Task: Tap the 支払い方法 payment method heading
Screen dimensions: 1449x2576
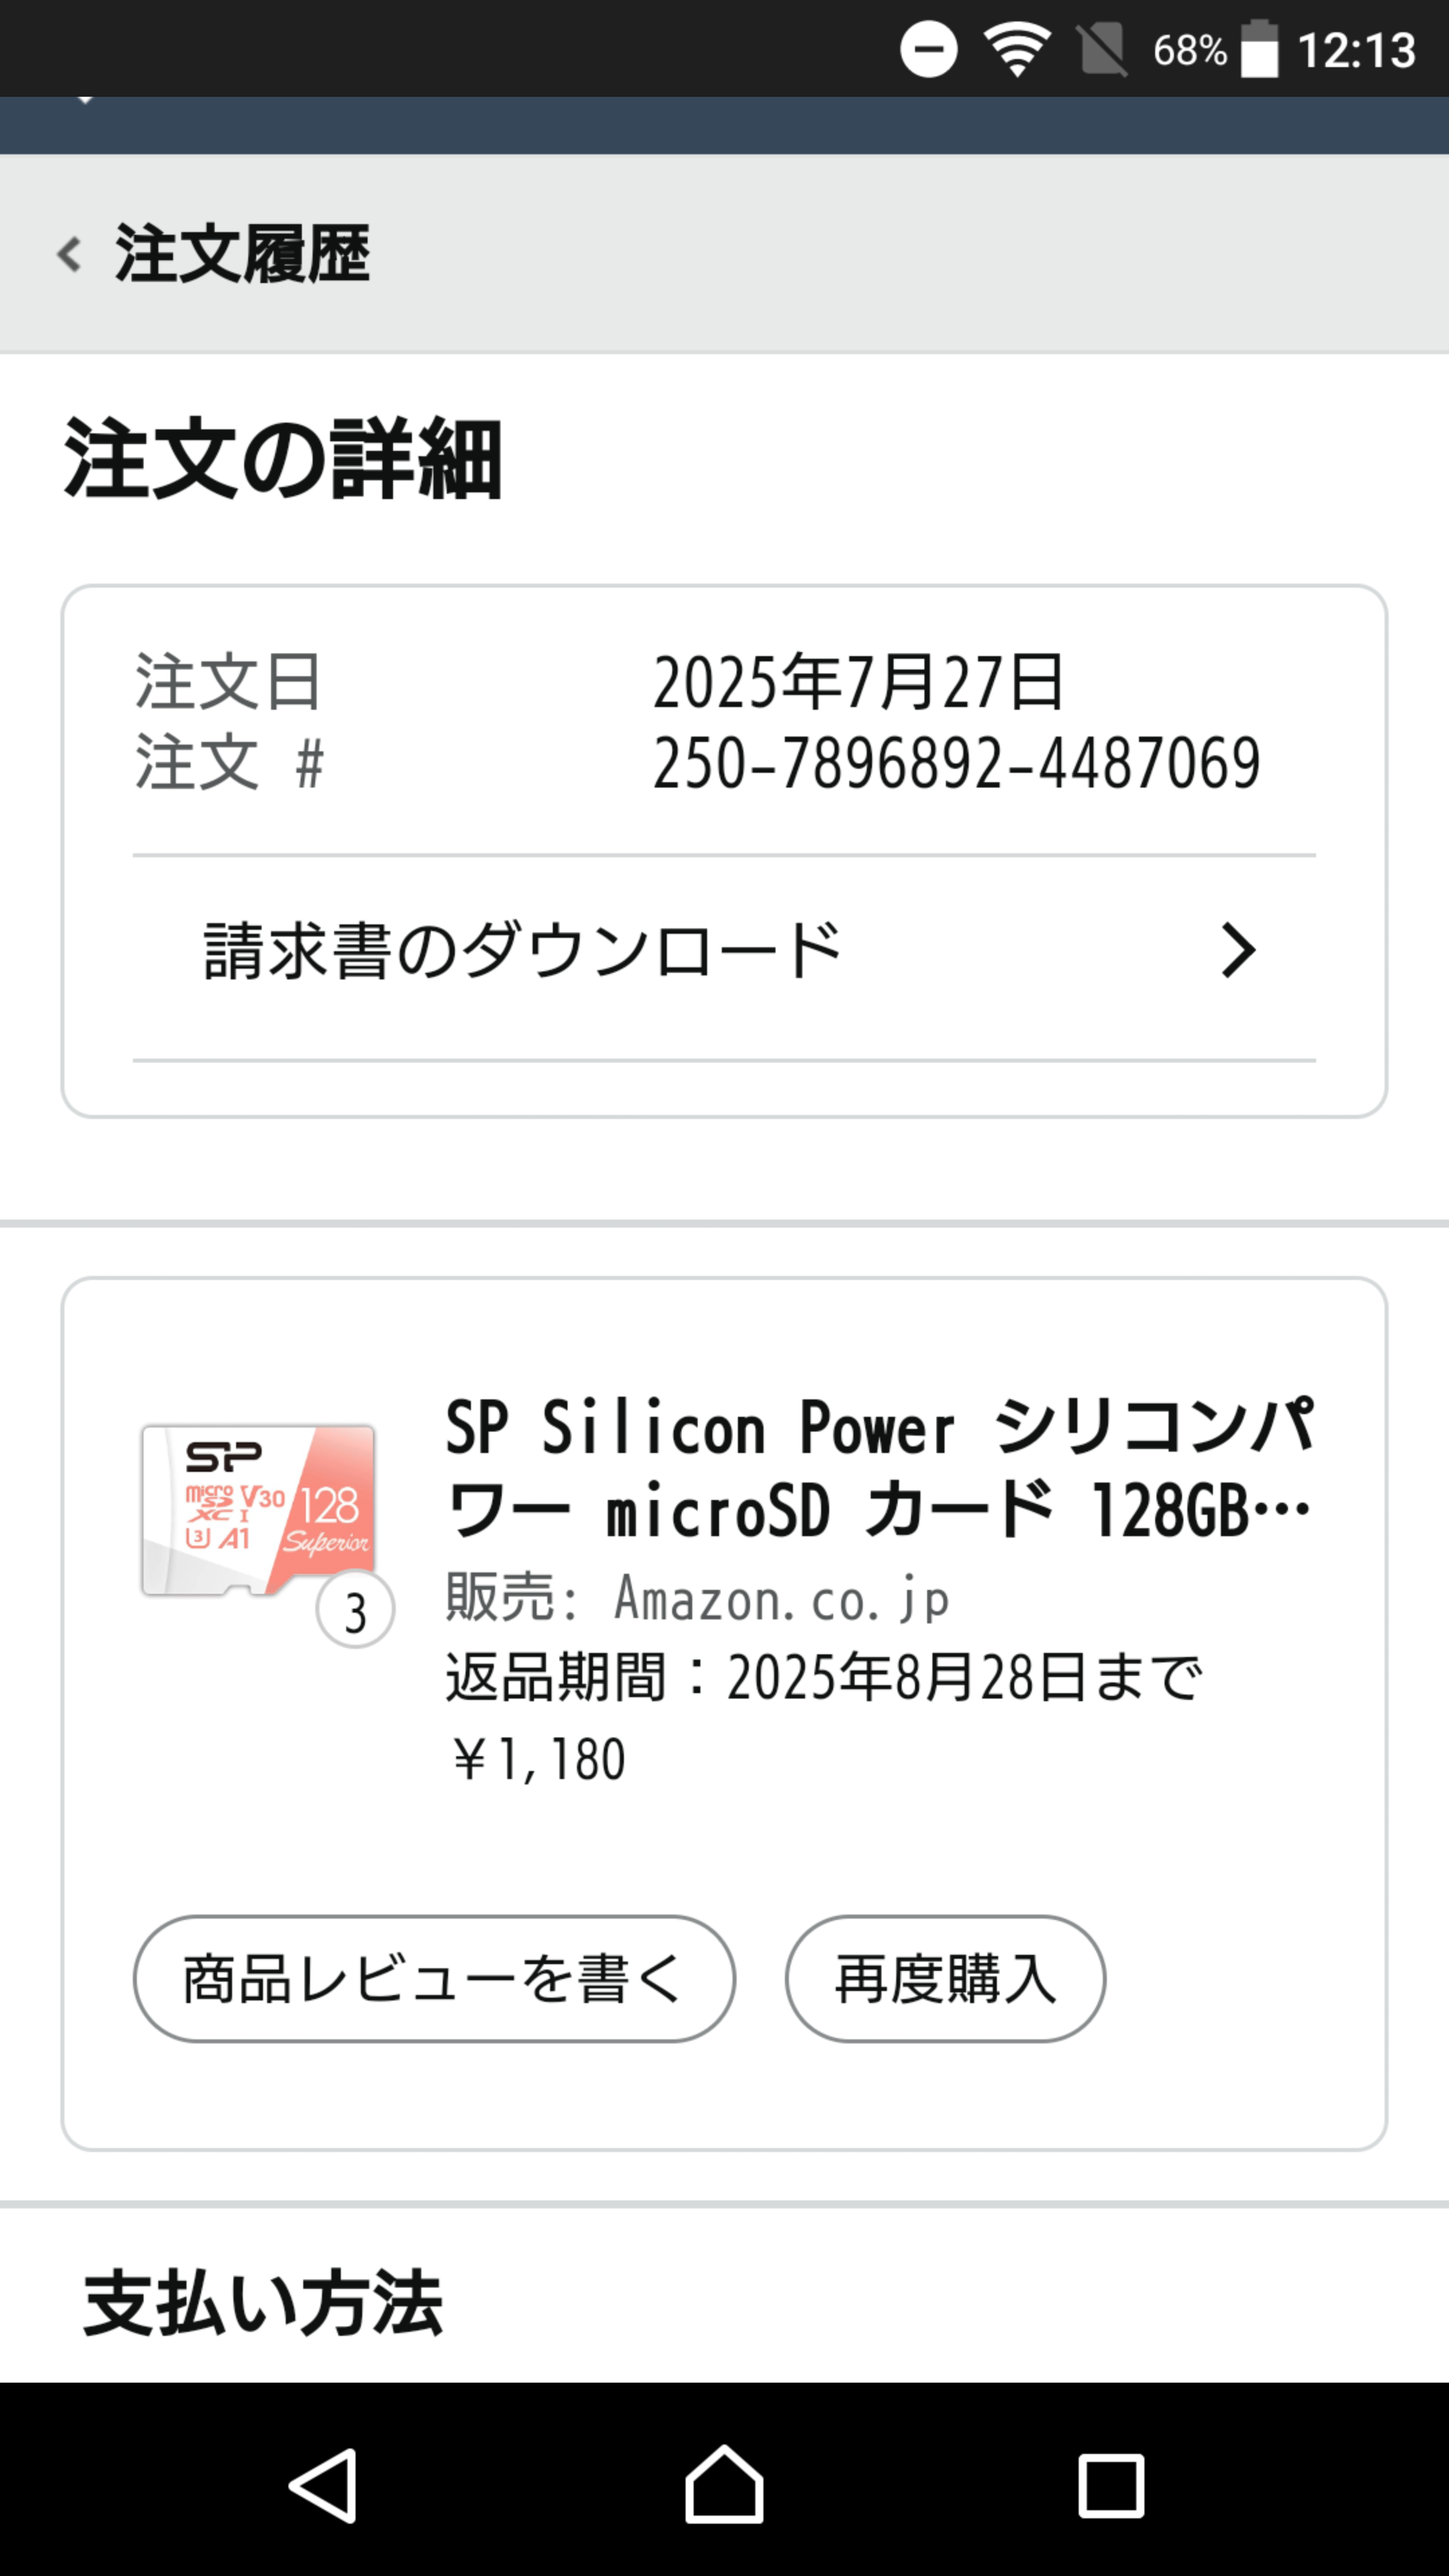Action: pos(262,2303)
